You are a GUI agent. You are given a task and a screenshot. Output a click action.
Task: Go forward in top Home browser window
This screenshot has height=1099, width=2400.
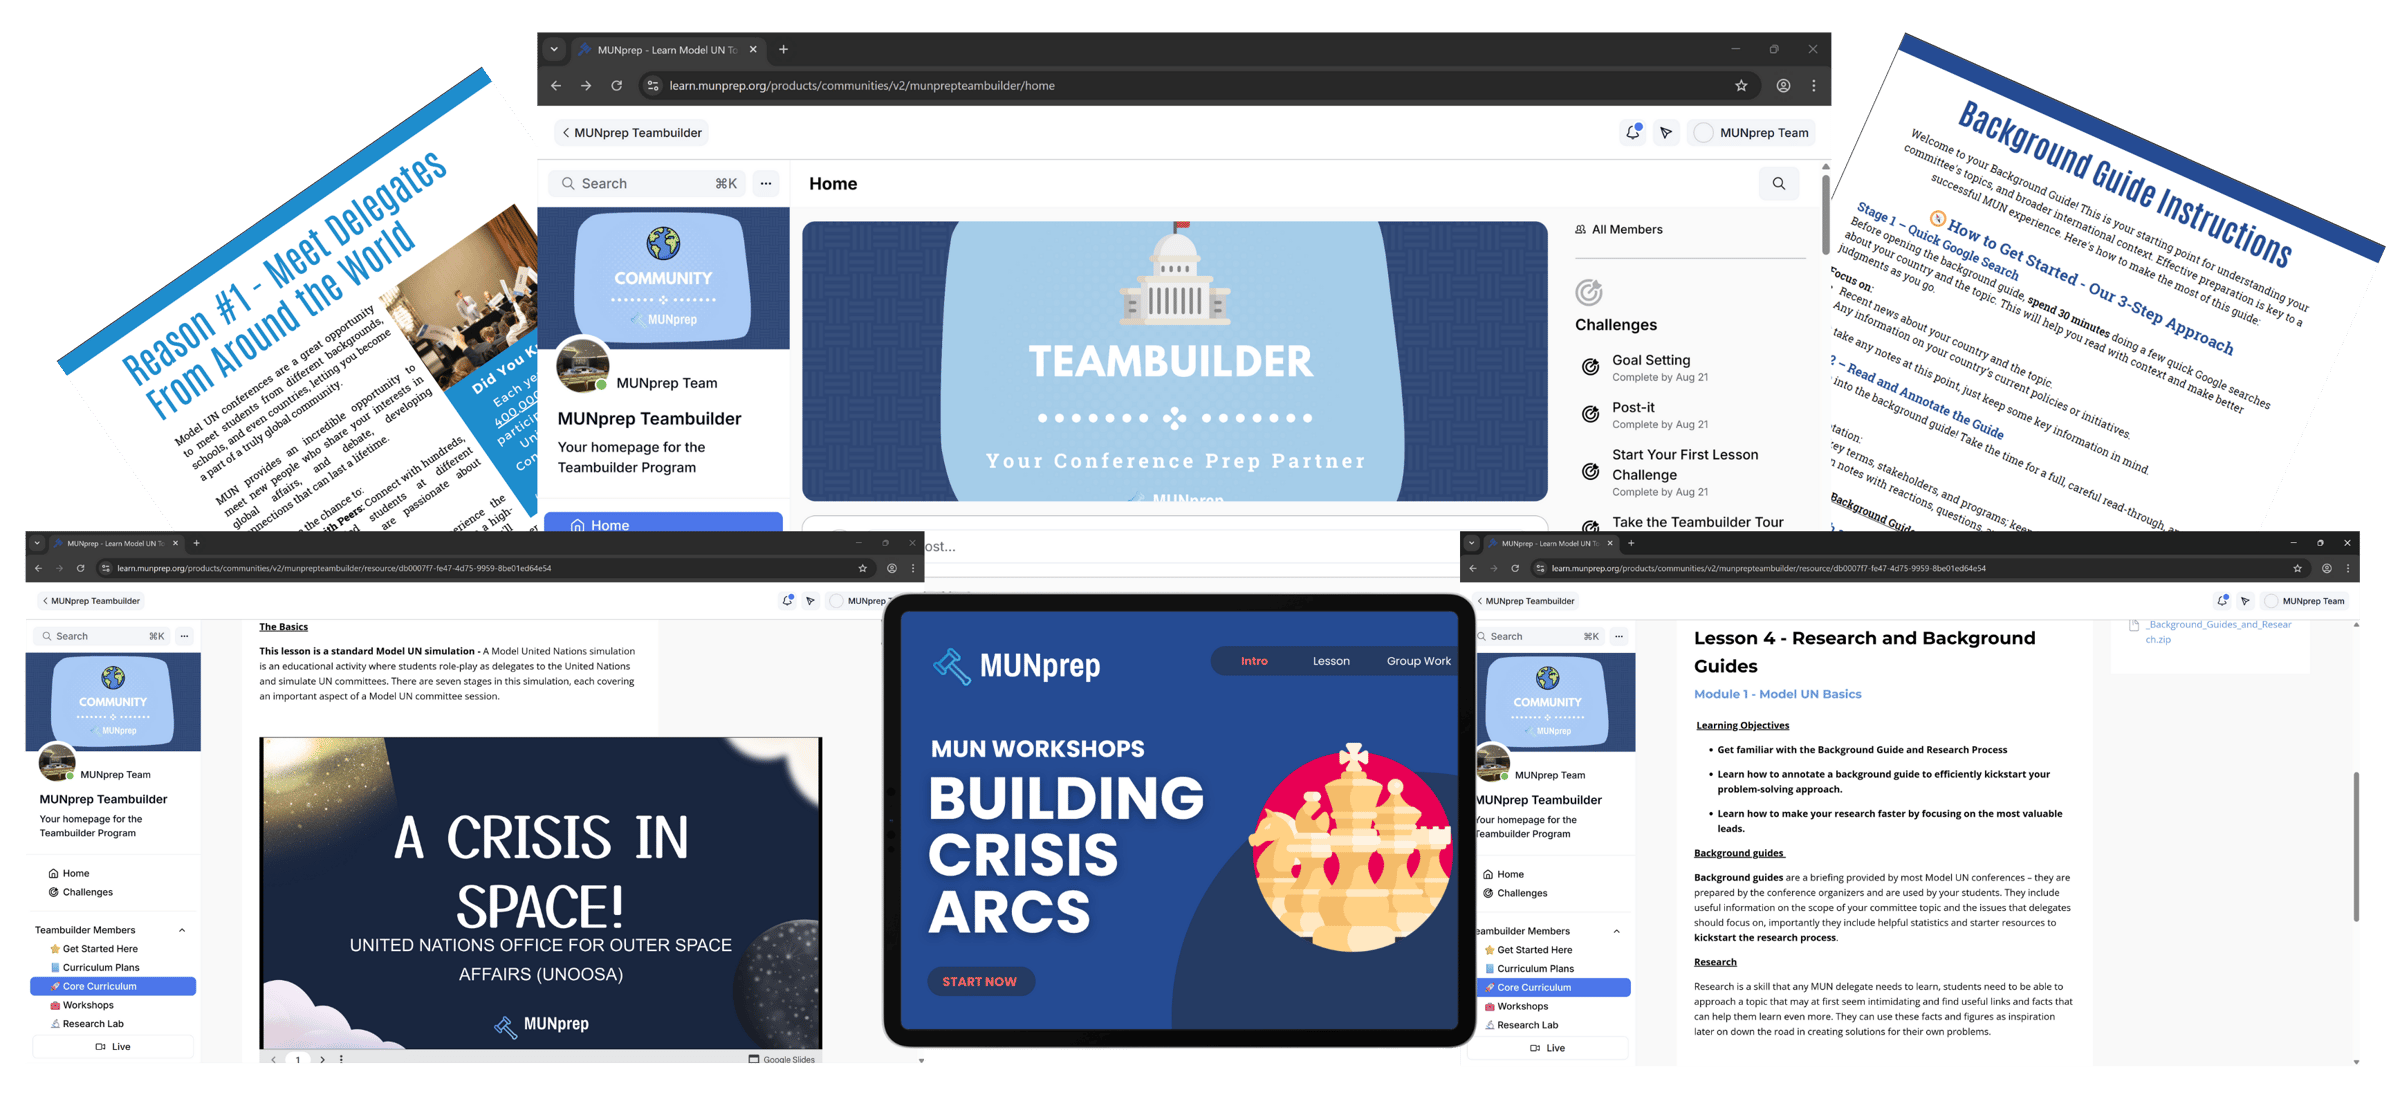pyautogui.click(x=586, y=85)
